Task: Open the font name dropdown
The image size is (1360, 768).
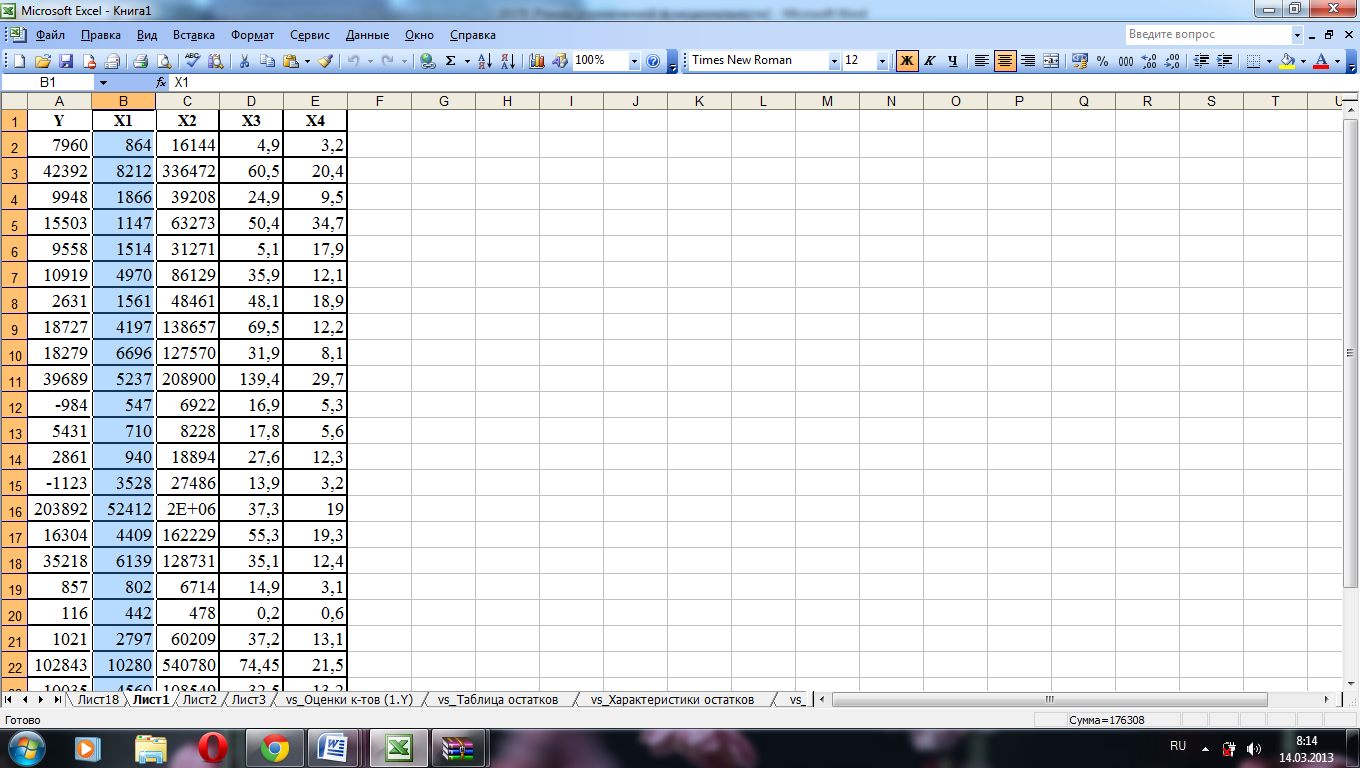Action: pyautogui.click(x=834, y=61)
